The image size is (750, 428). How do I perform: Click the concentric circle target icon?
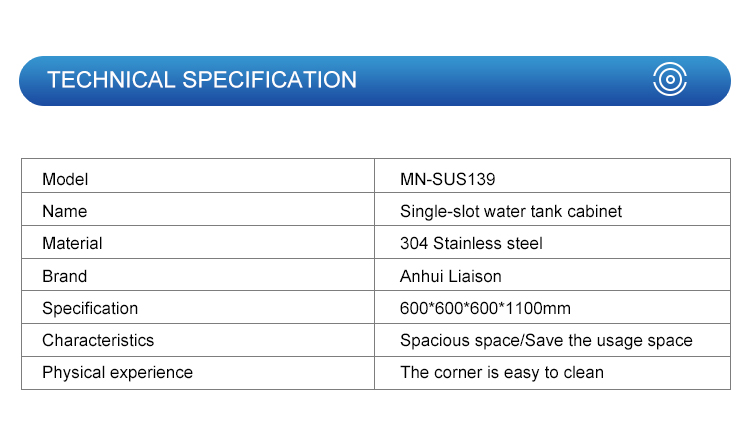(x=670, y=79)
